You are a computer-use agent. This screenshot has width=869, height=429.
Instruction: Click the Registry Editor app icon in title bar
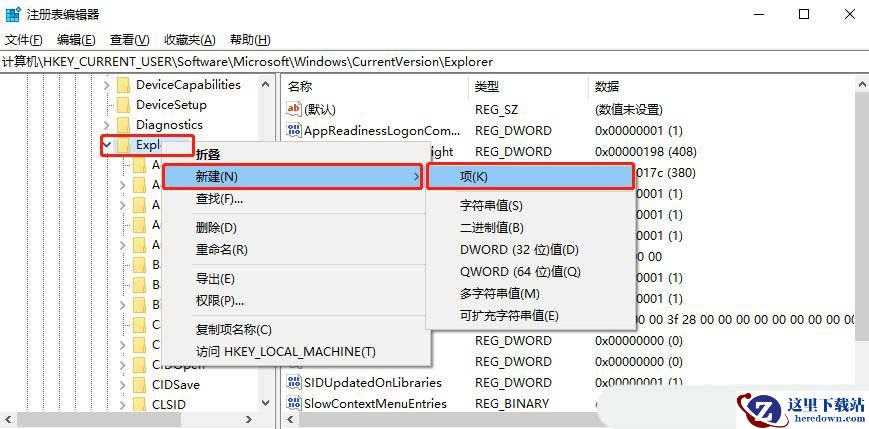pos(12,14)
